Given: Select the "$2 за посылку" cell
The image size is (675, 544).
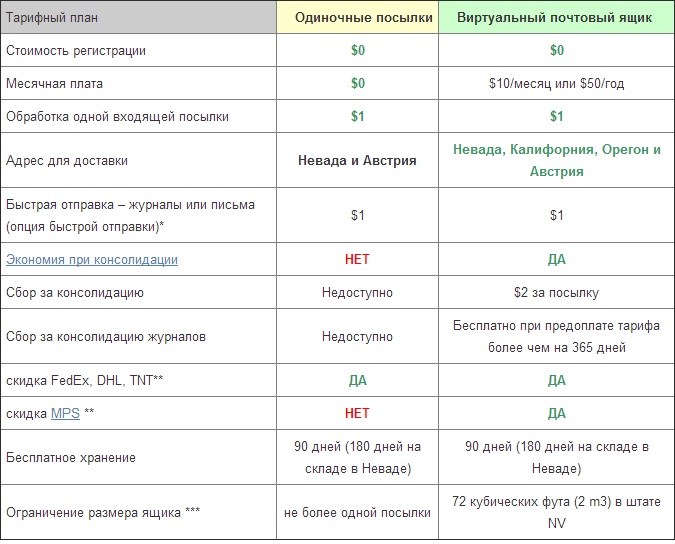Looking at the screenshot, I should click(556, 293).
